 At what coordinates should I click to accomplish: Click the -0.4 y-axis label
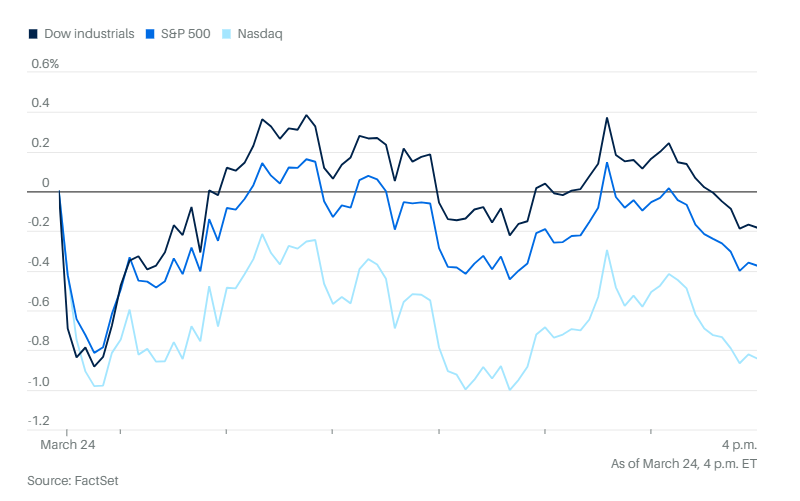[x=38, y=262]
